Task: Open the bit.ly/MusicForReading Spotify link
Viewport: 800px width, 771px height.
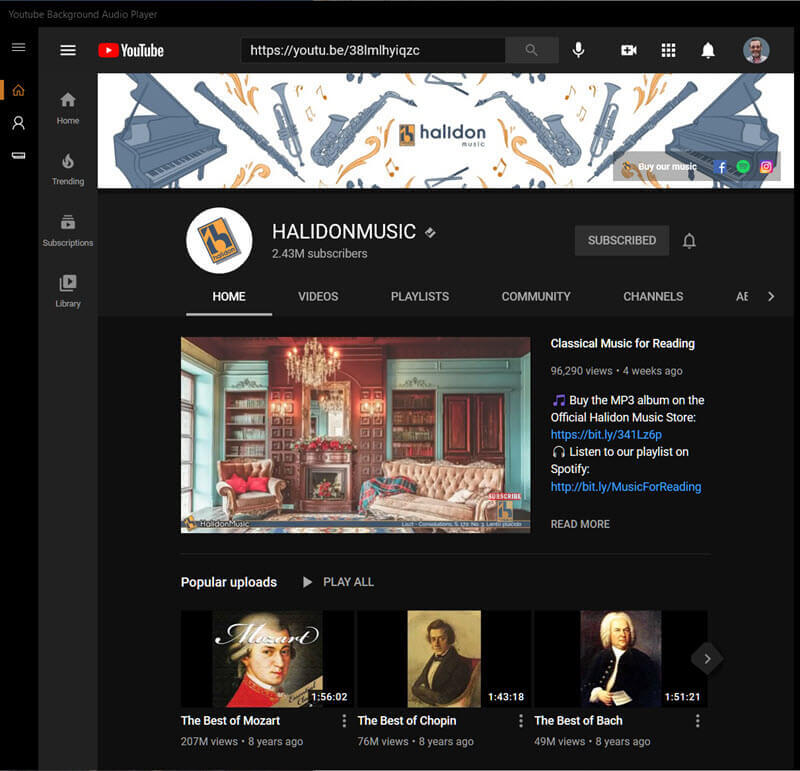Action: (x=626, y=487)
